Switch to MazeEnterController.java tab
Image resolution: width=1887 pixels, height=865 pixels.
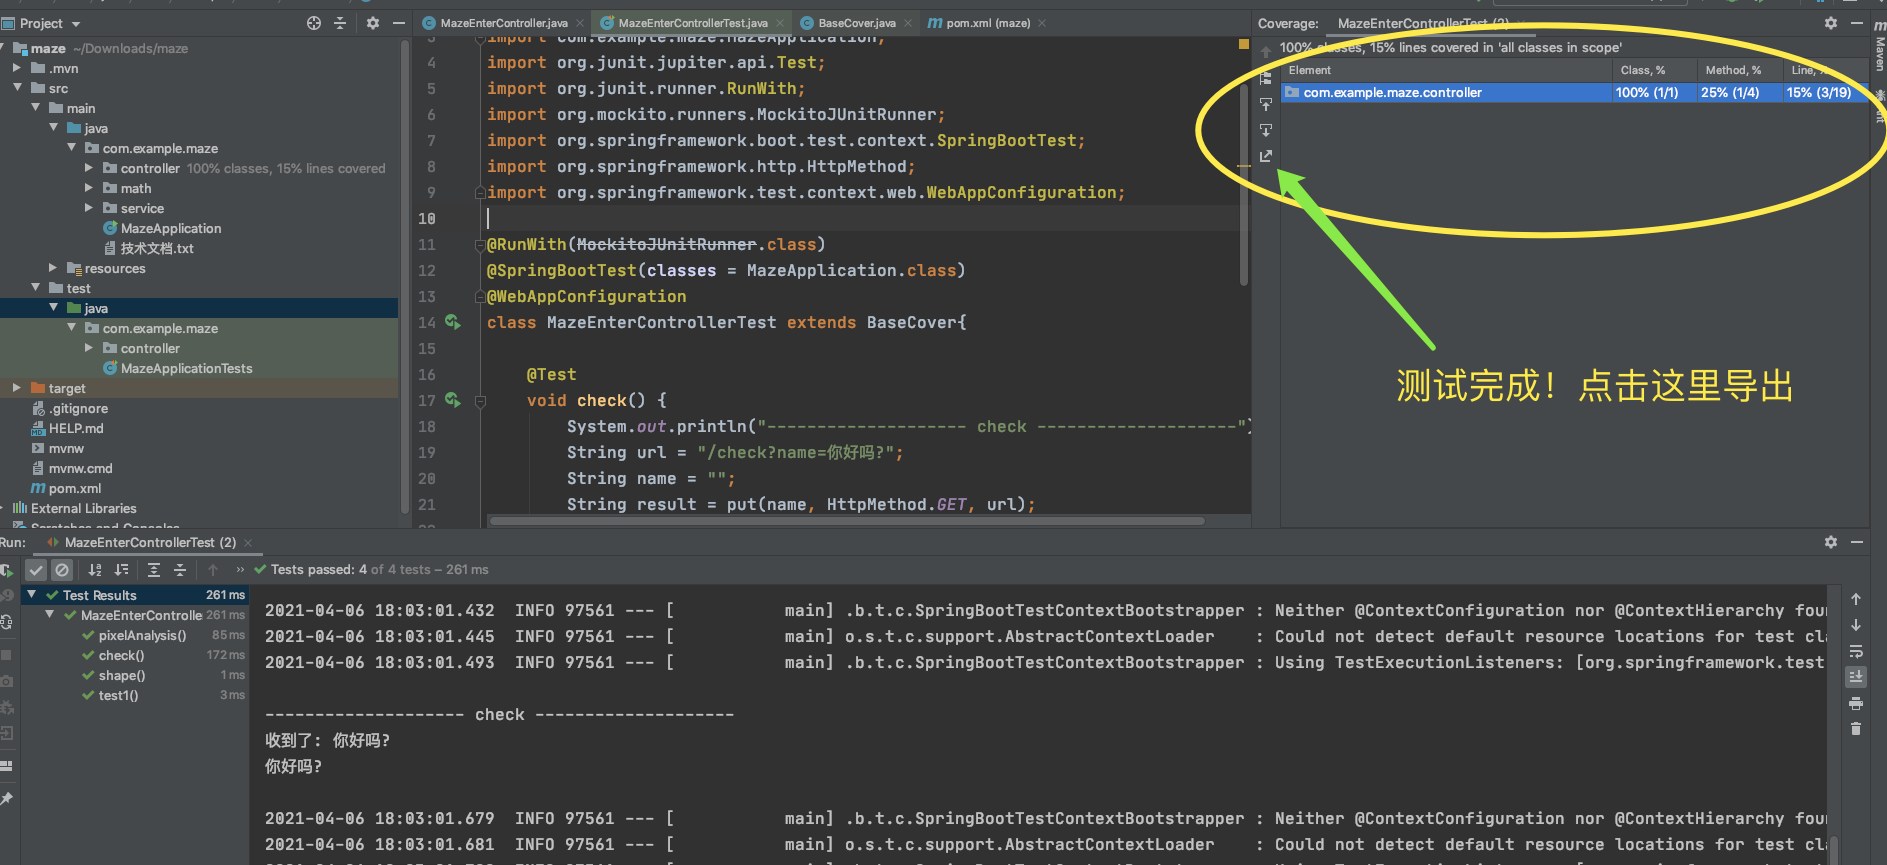[503, 23]
